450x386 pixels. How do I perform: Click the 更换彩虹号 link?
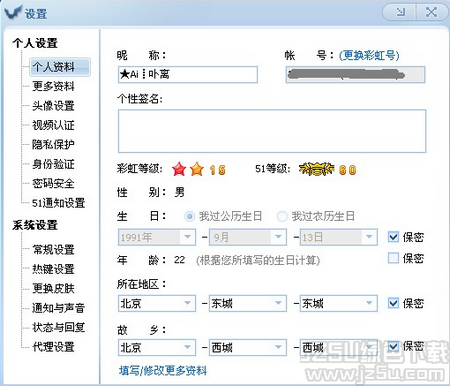pyautogui.click(x=369, y=55)
